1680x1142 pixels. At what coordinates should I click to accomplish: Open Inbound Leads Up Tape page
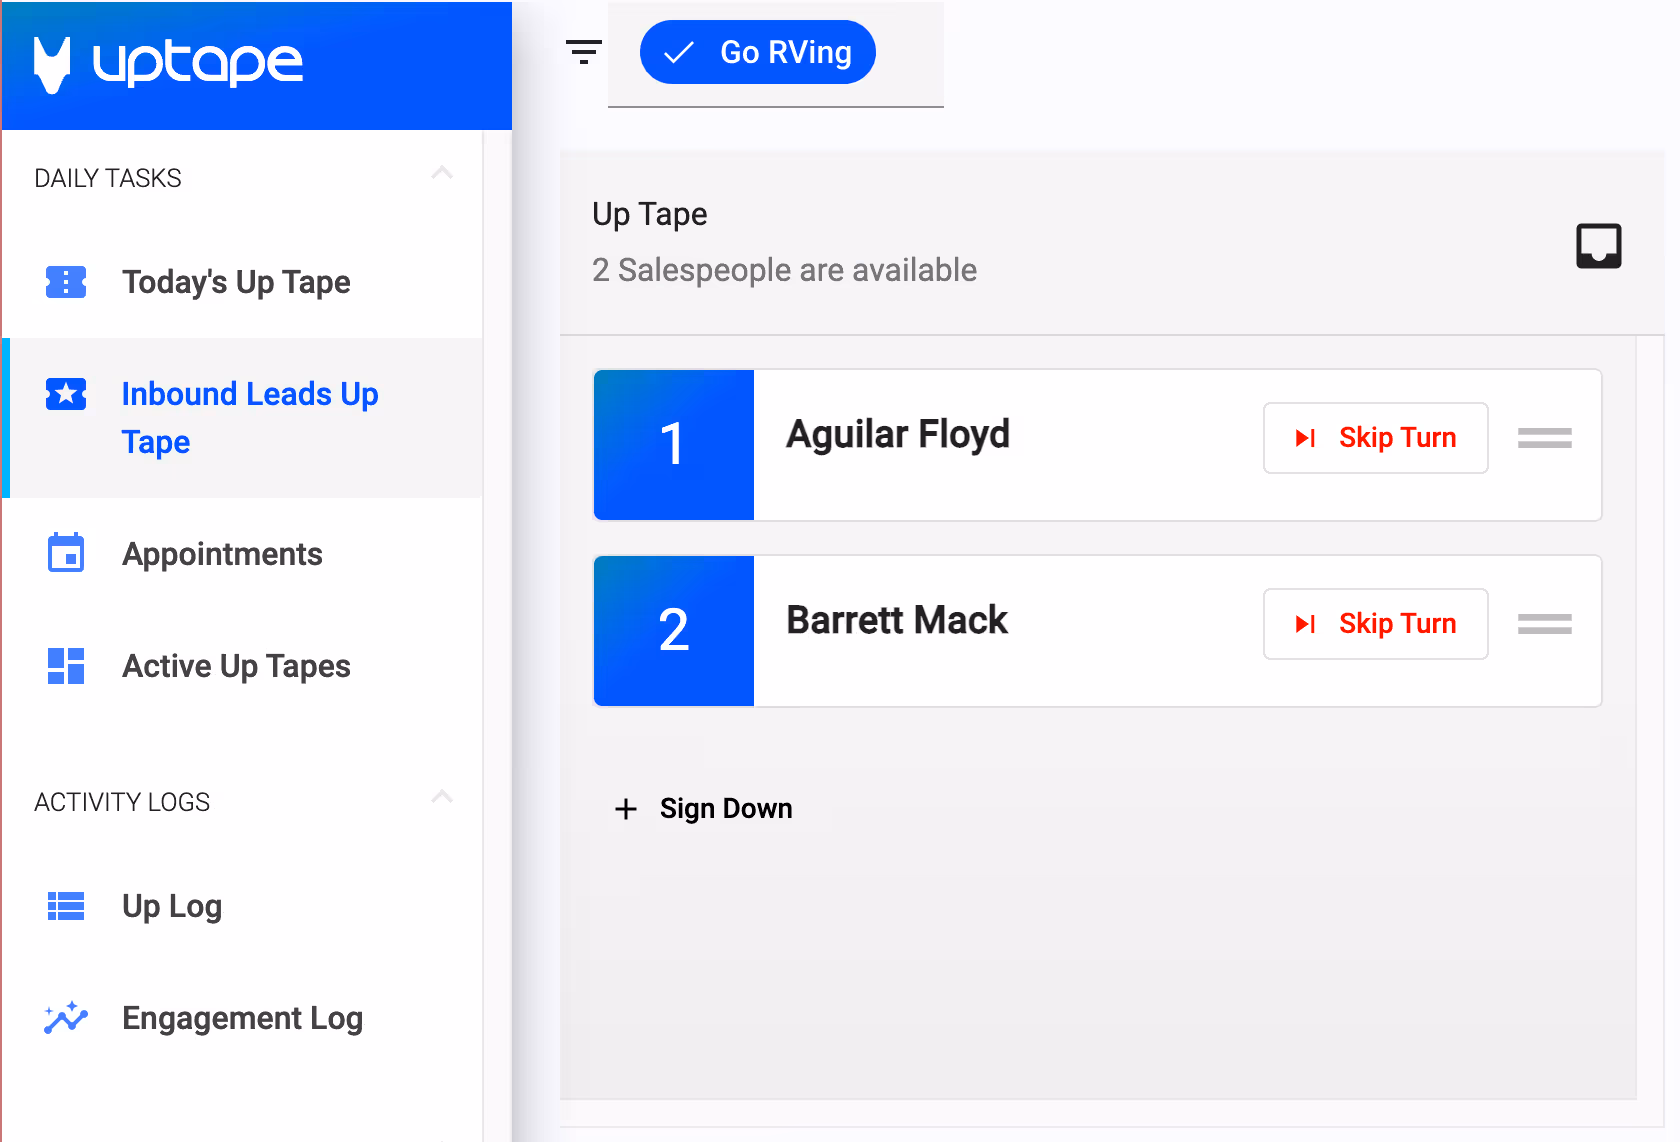250,418
